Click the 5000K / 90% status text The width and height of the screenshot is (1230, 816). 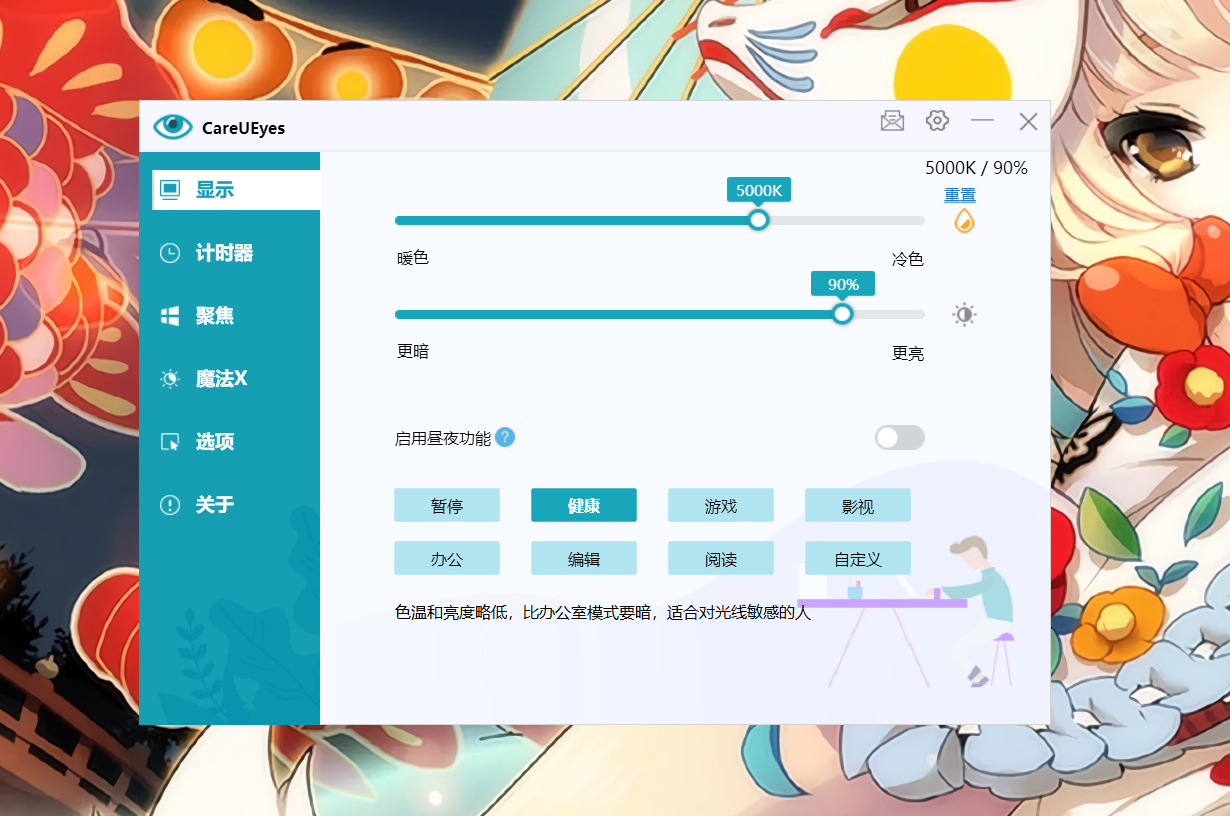coord(976,168)
